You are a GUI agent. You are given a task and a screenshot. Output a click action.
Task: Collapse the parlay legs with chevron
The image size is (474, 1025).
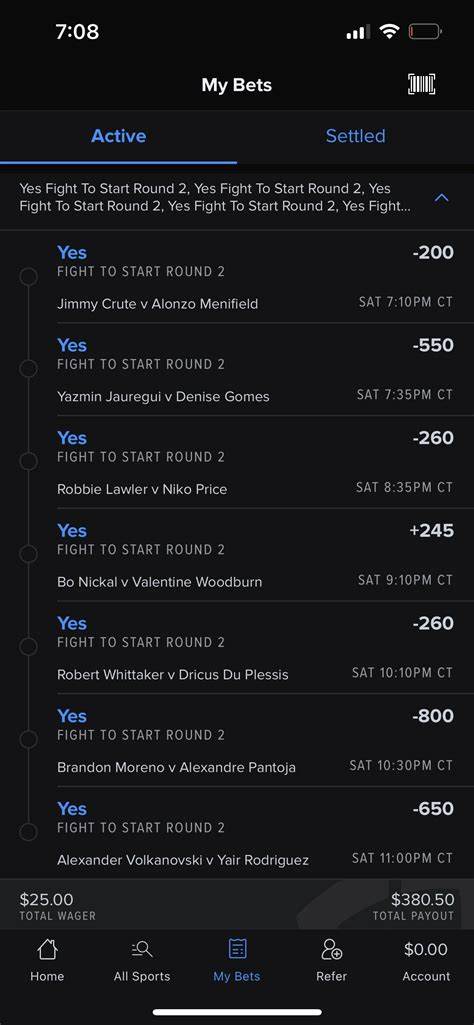pos(442,197)
